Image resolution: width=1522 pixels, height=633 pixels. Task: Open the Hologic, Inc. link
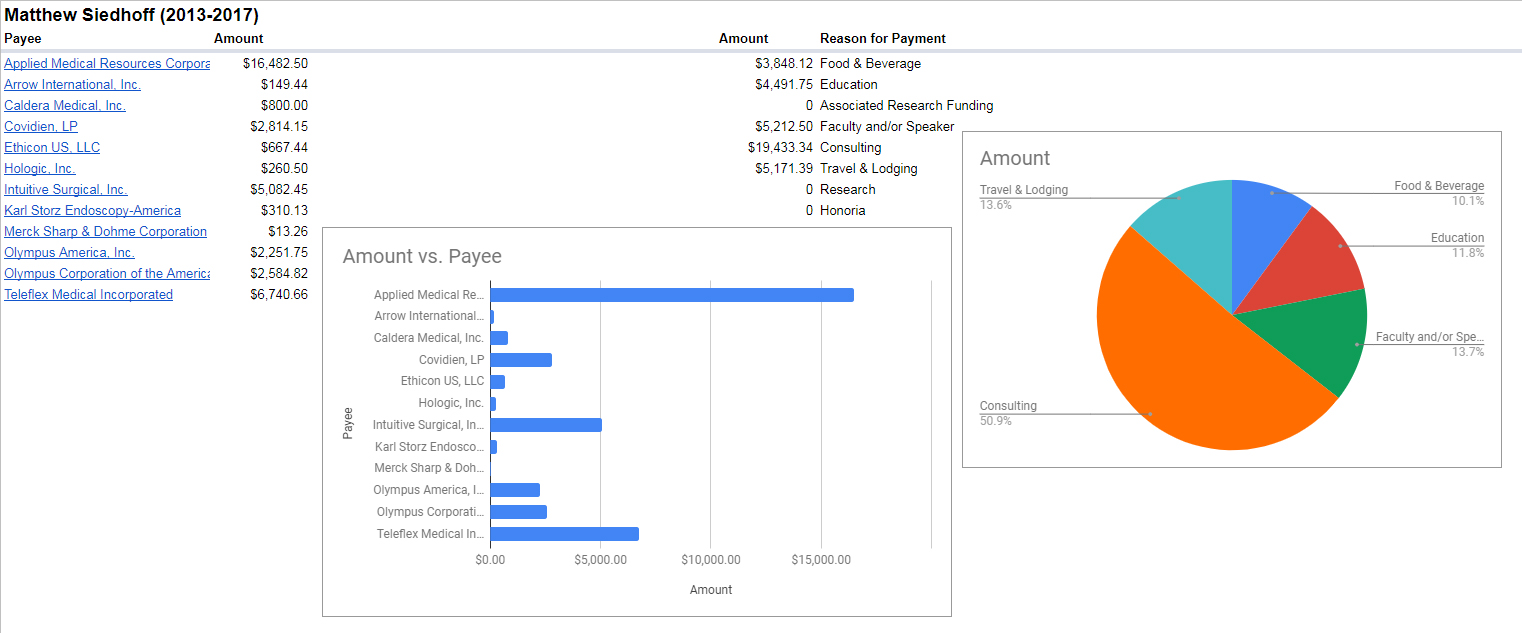pos(40,169)
